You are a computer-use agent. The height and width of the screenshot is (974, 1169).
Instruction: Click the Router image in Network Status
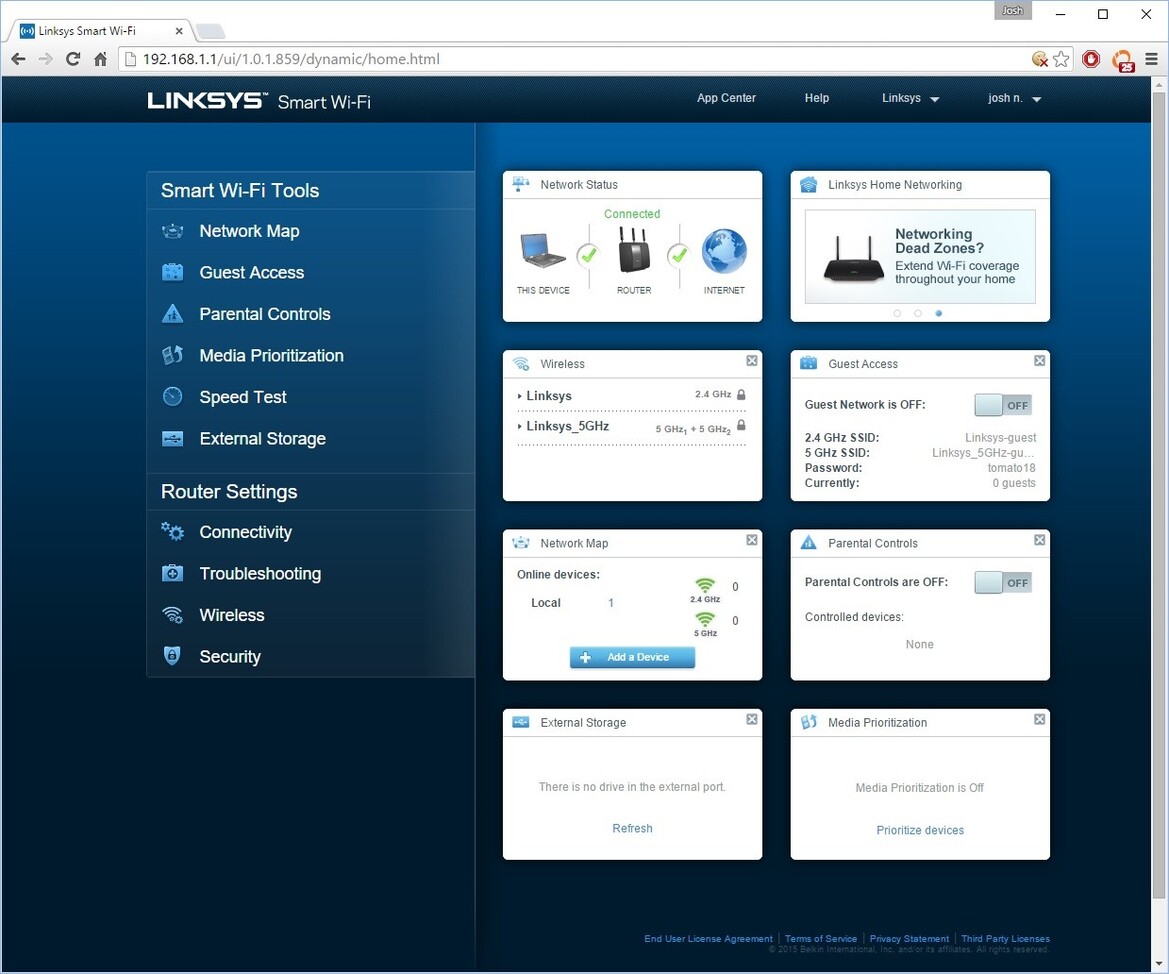(634, 250)
